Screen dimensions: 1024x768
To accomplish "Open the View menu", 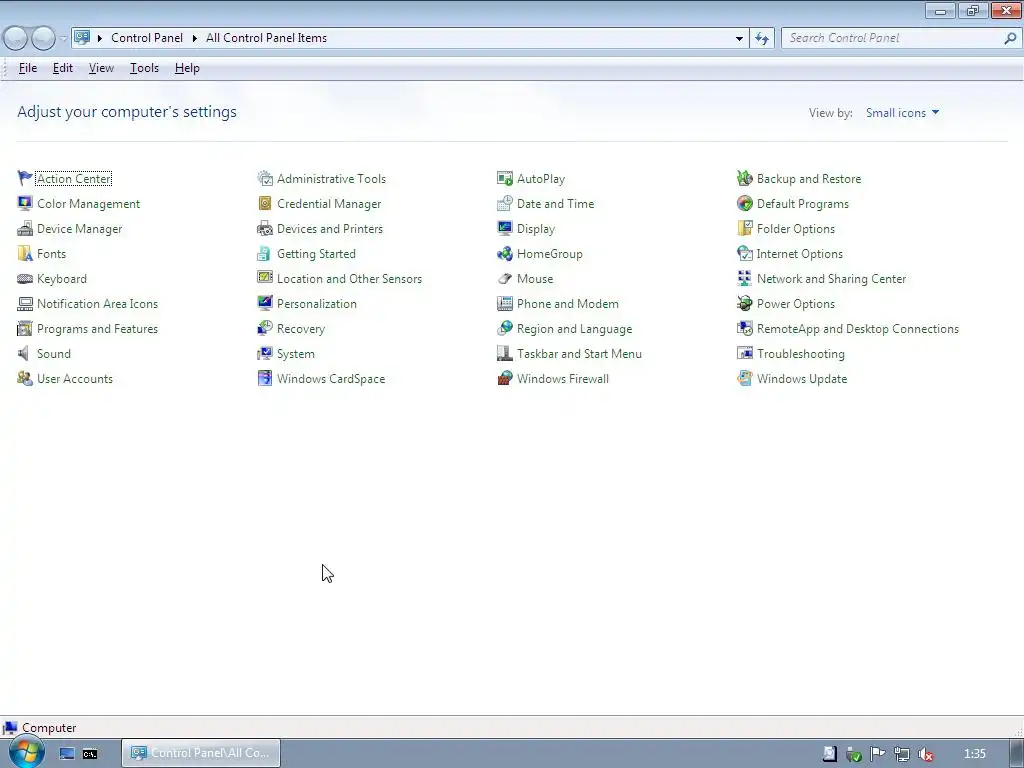I will pos(101,68).
